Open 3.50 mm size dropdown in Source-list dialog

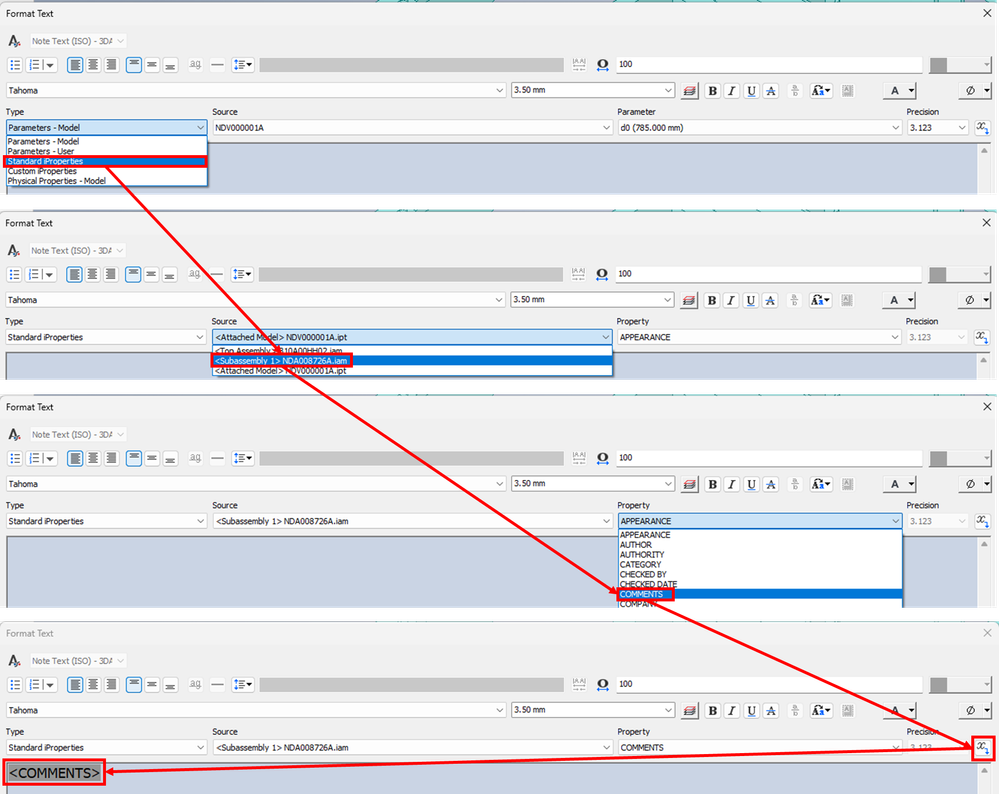pyautogui.click(x=593, y=300)
